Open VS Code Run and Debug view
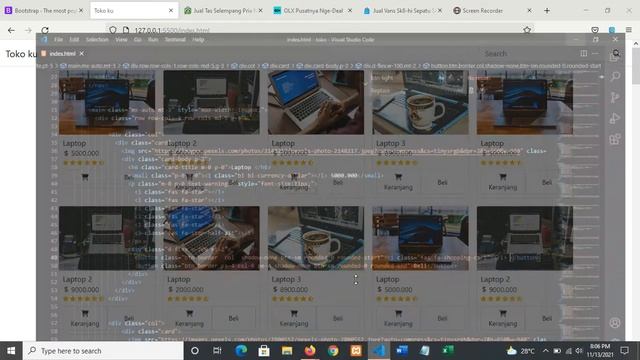This screenshot has width=640, height=360. coord(615,118)
